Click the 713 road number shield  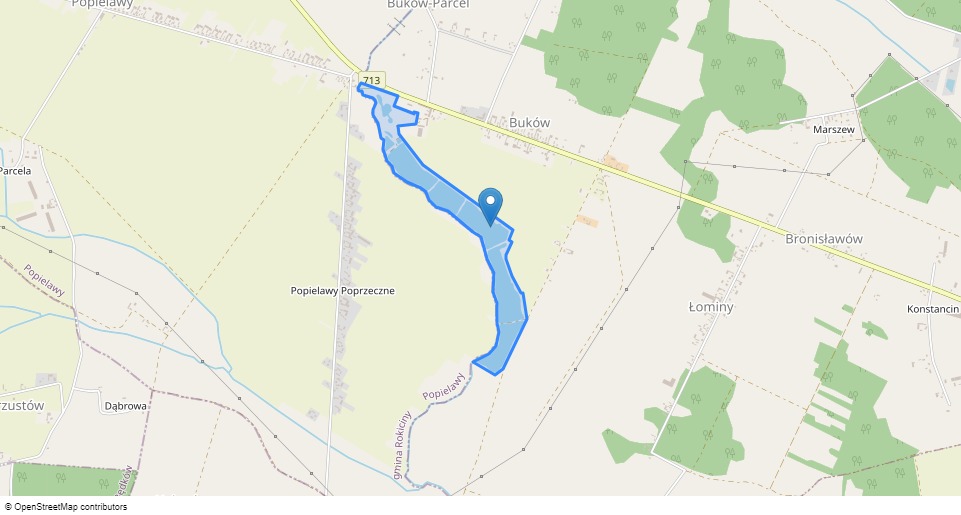pyautogui.click(x=371, y=80)
